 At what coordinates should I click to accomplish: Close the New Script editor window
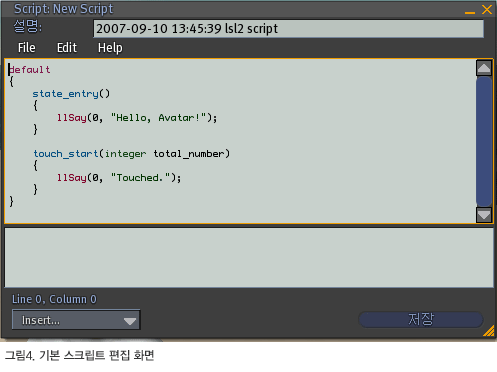click(487, 9)
